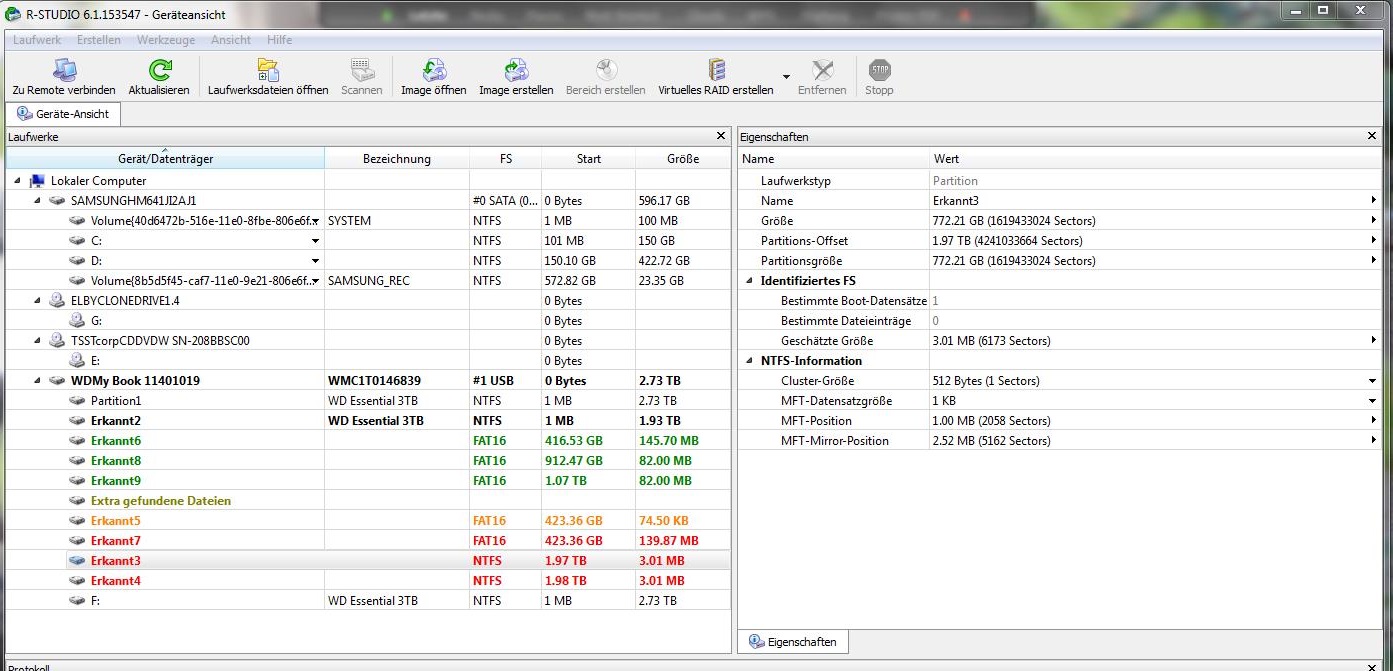This screenshot has height=671, width=1393.
Task: Open the Erstellen menu
Action: tap(99, 40)
